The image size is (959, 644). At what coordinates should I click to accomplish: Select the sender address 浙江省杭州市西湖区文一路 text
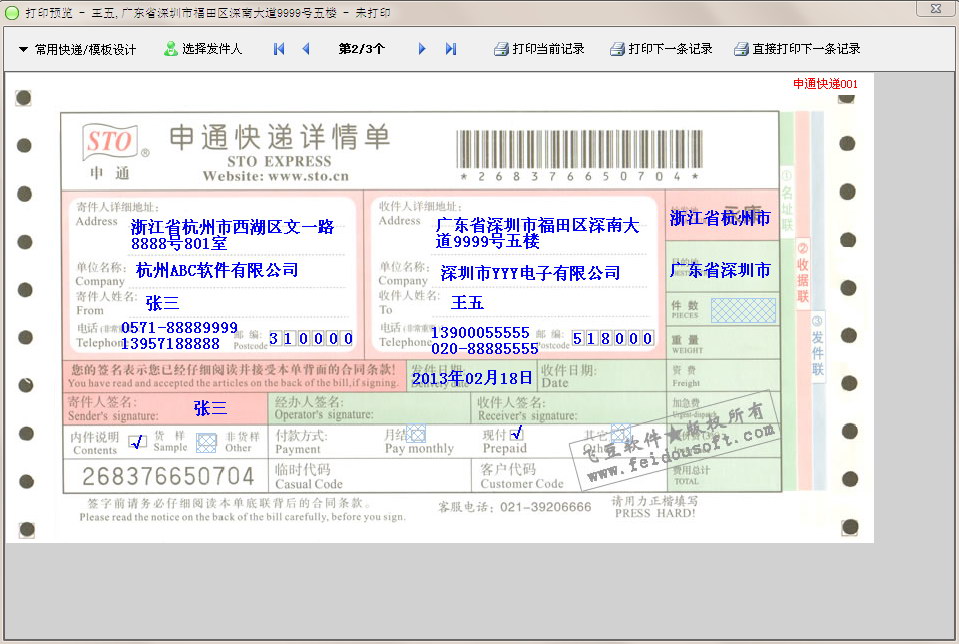point(232,227)
